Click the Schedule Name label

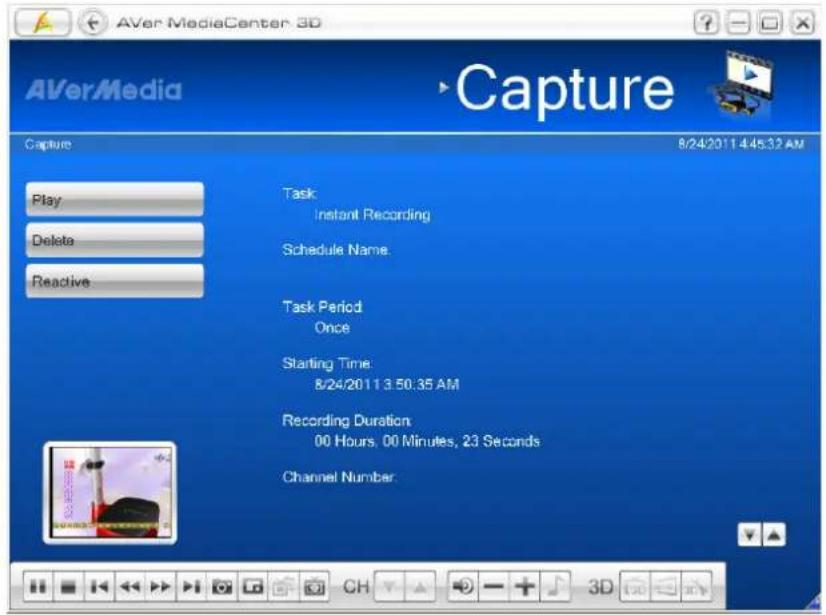click(x=336, y=249)
